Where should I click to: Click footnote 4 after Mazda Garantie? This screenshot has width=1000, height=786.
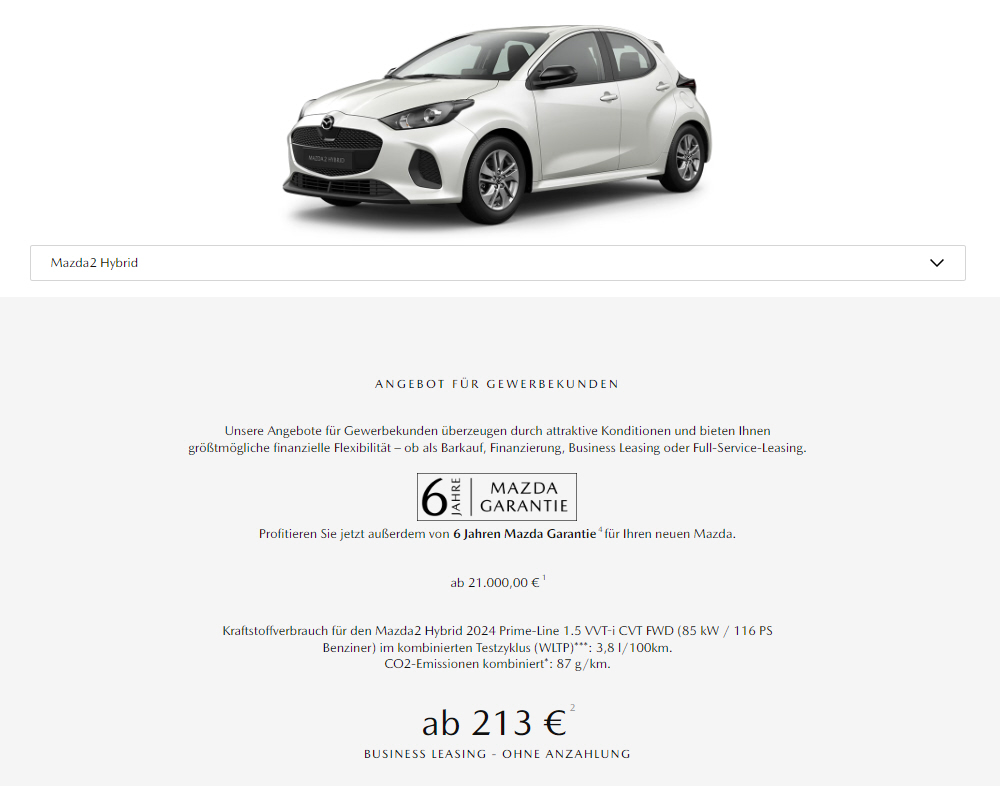600,530
